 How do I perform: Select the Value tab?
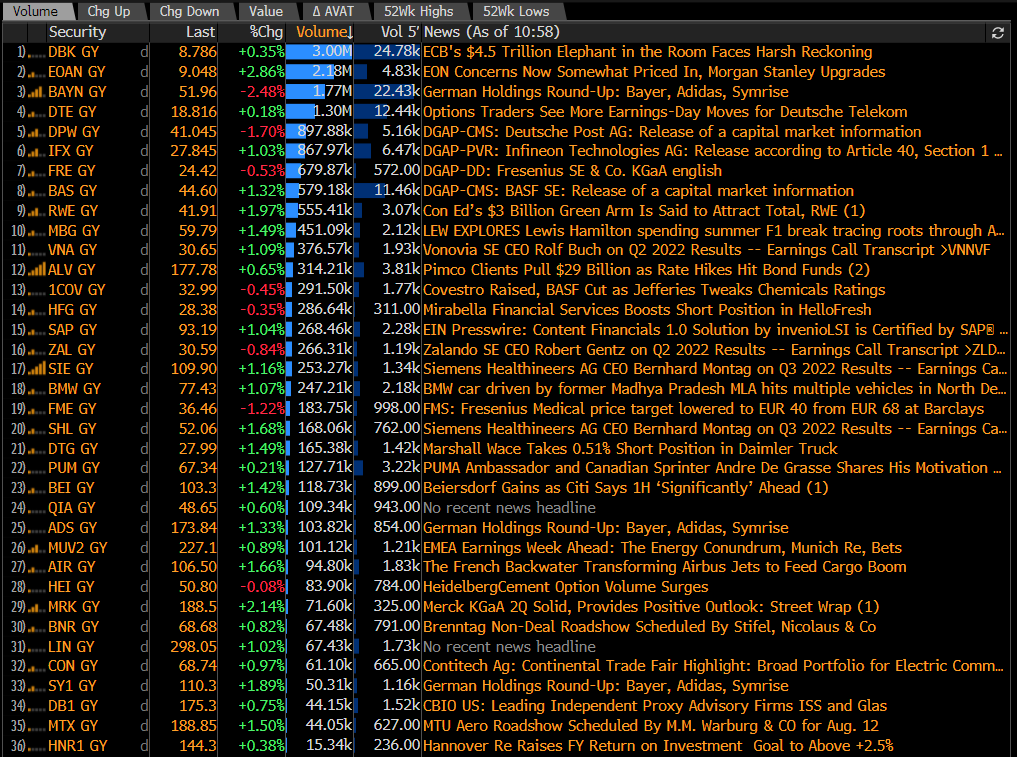click(x=266, y=11)
